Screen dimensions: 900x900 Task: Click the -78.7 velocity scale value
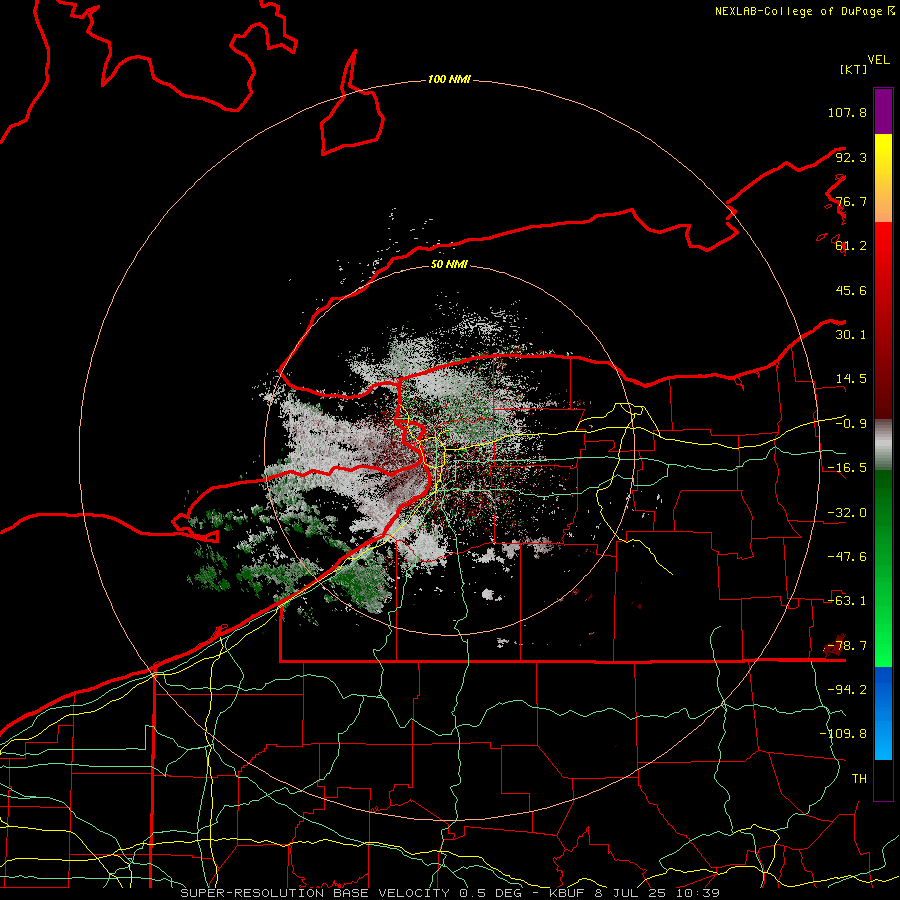[847, 646]
